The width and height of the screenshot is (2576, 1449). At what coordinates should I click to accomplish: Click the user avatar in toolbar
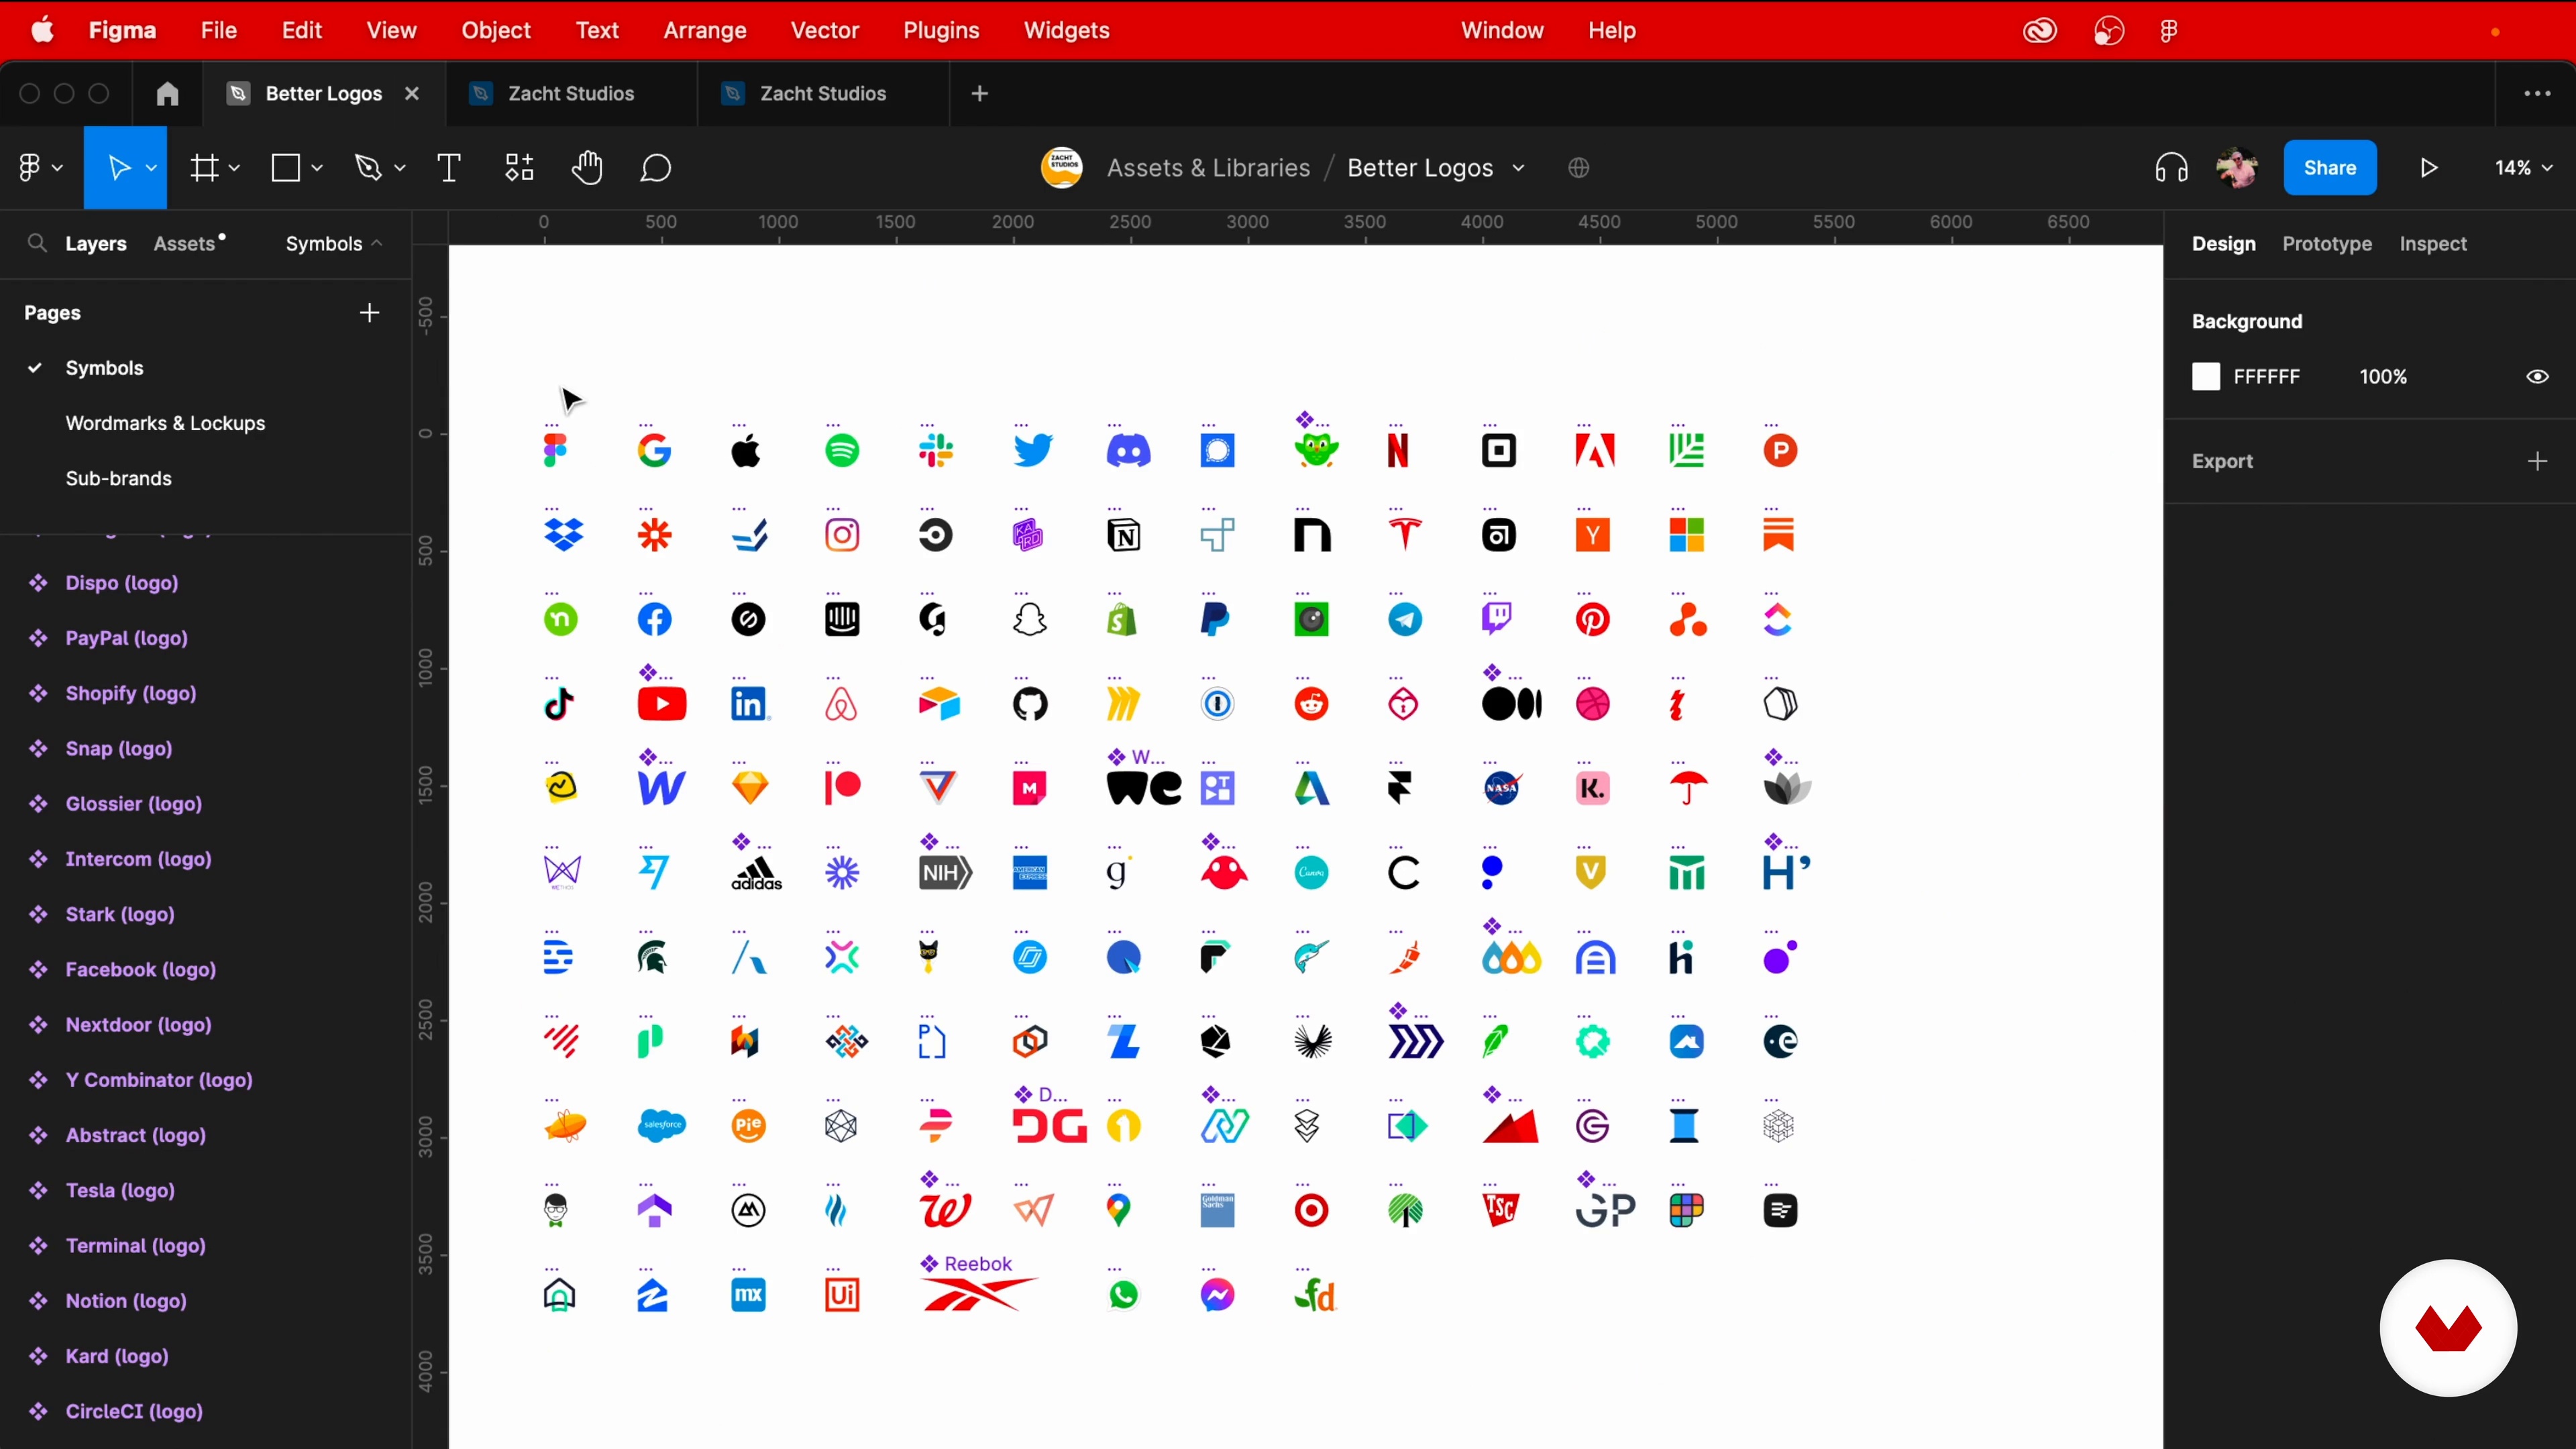pyautogui.click(x=2236, y=168)
